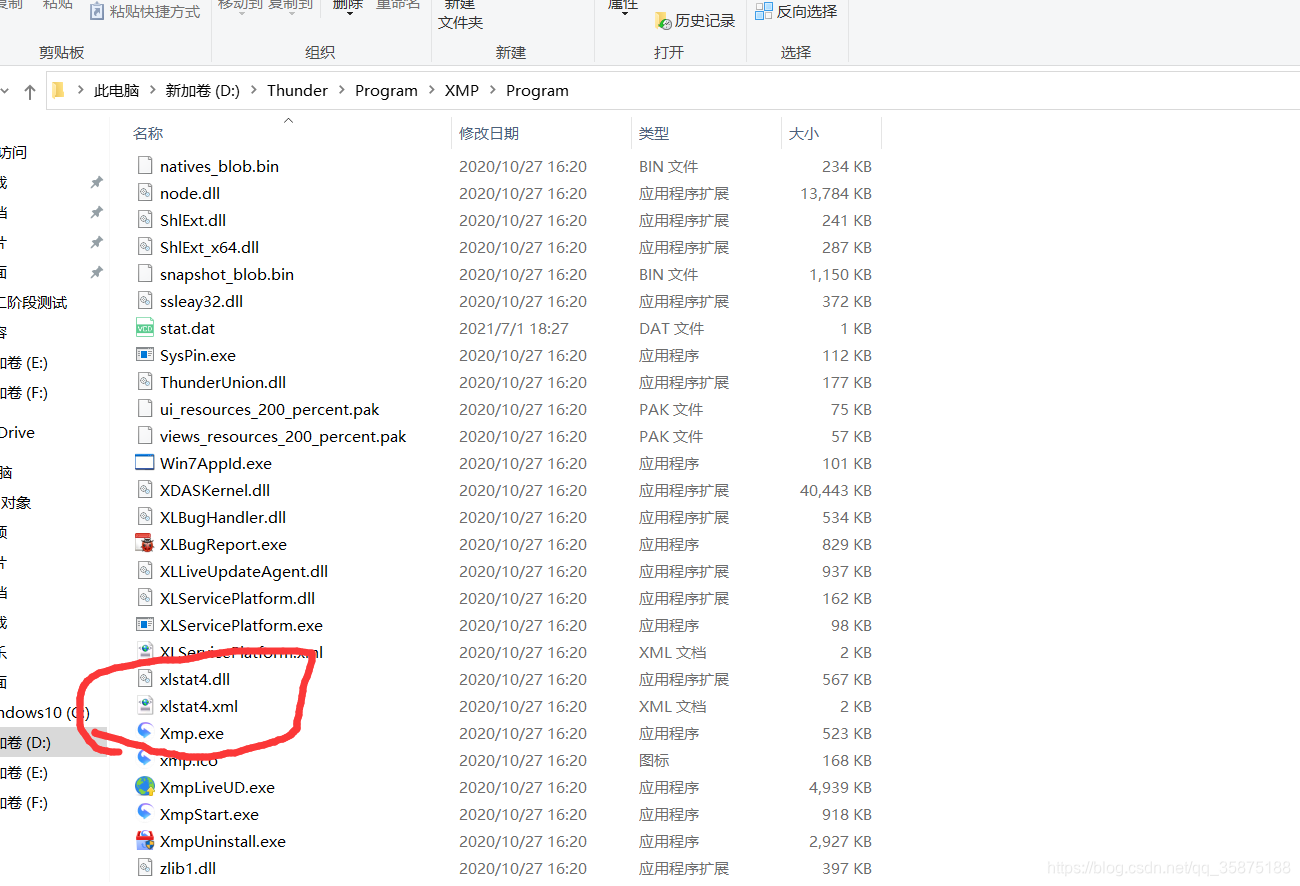Click the XmpUninstall.exe uninstaller icon

coord(145,841)
